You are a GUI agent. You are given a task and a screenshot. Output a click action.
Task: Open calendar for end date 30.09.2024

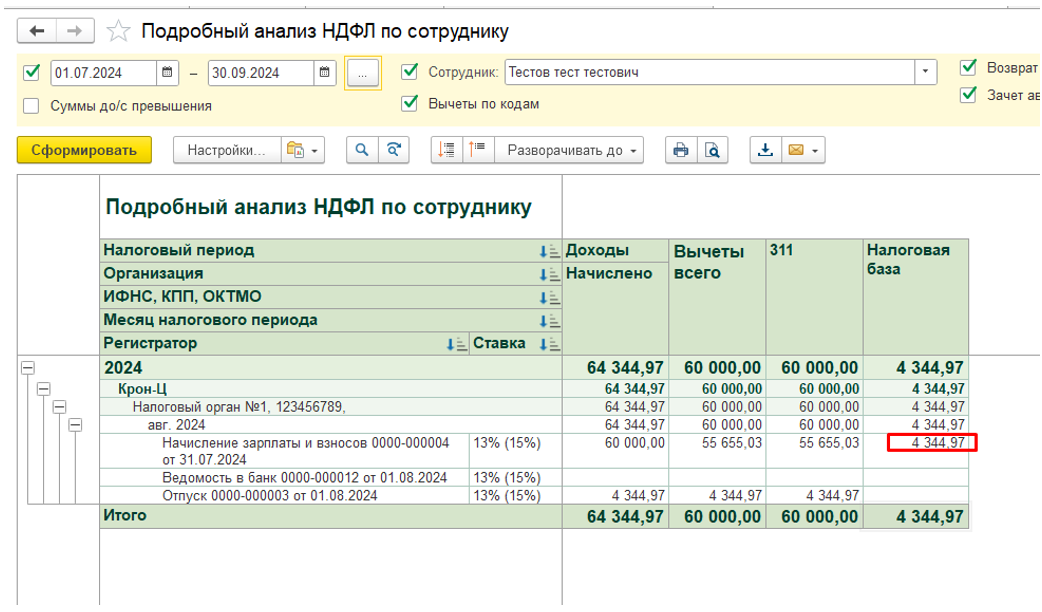point(323,73)
